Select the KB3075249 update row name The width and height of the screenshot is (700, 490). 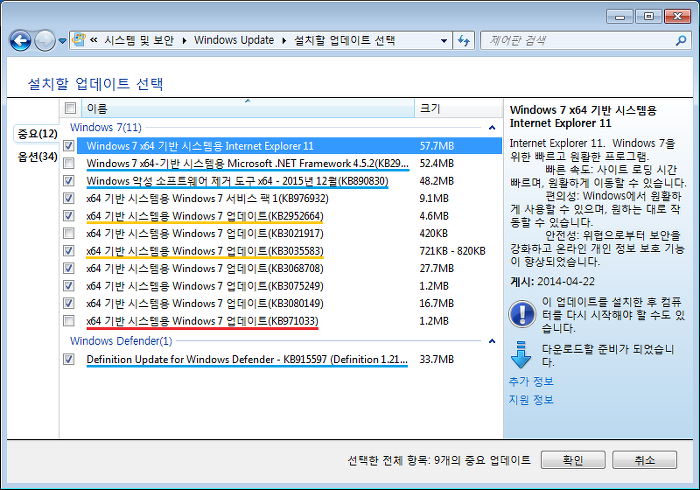(x=205, y=286)
